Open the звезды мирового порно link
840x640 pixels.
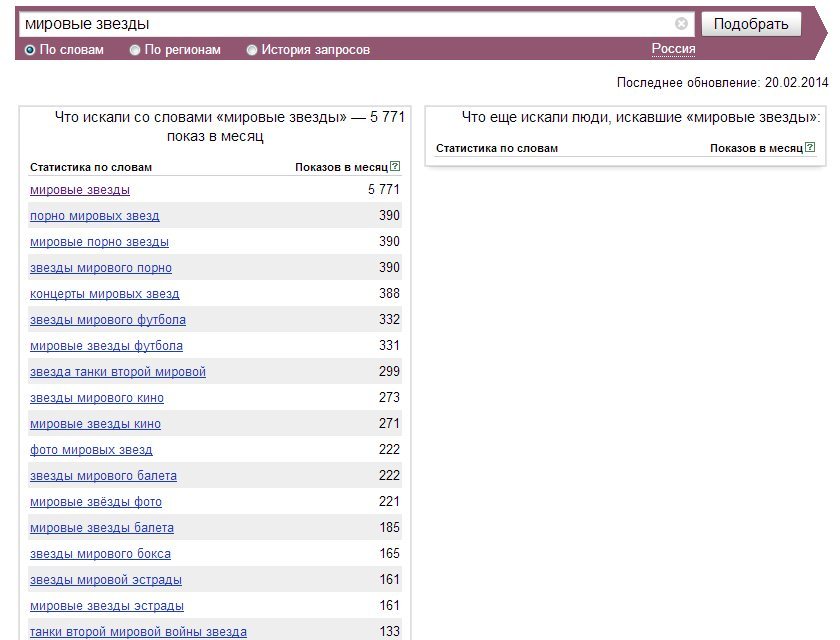(x=101, y=268)
